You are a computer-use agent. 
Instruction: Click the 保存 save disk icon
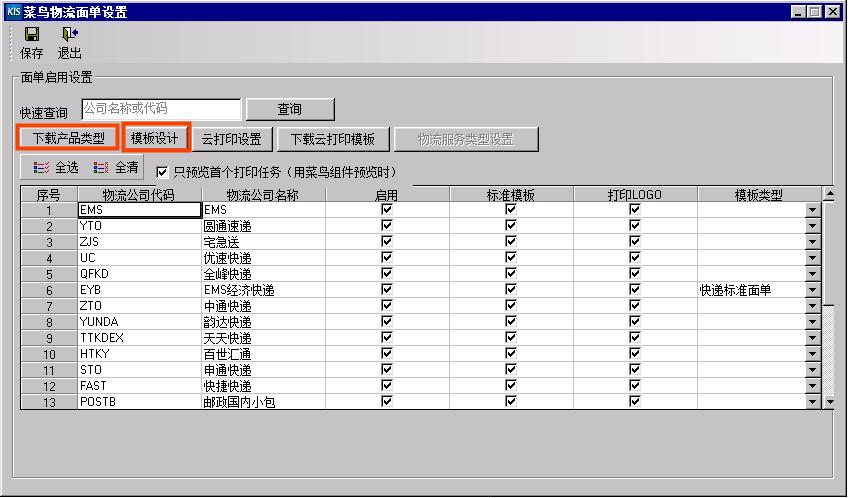point(31,35)
